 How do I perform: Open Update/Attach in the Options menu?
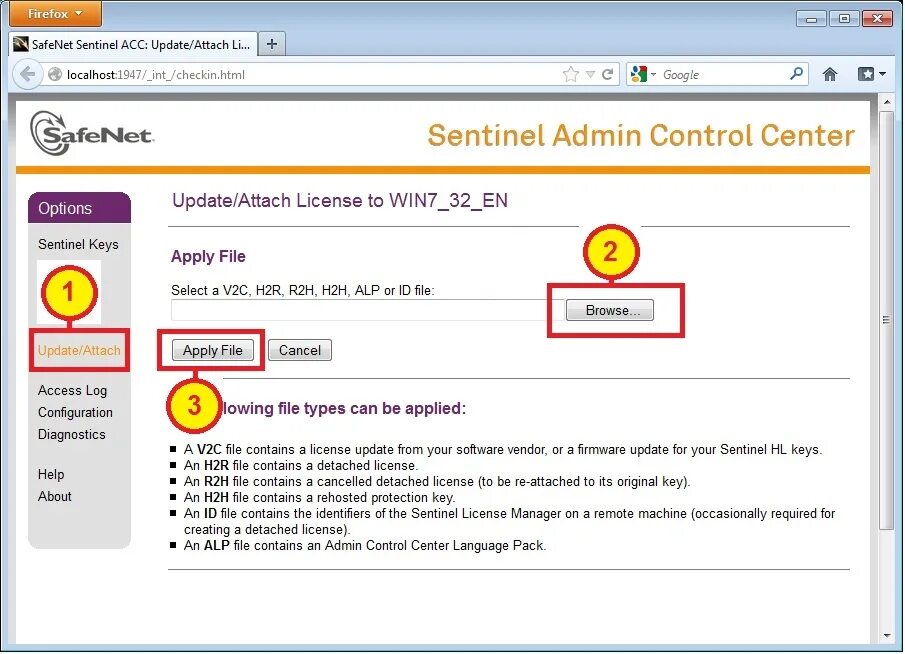79,350
